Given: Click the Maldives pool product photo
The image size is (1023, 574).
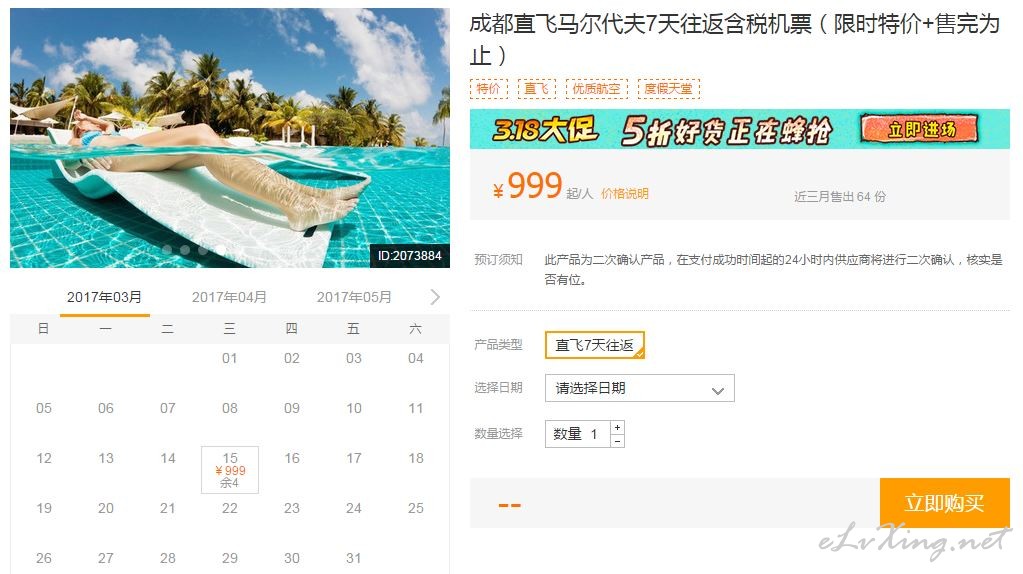Looking at the screenshot, I should pos(230,138).
